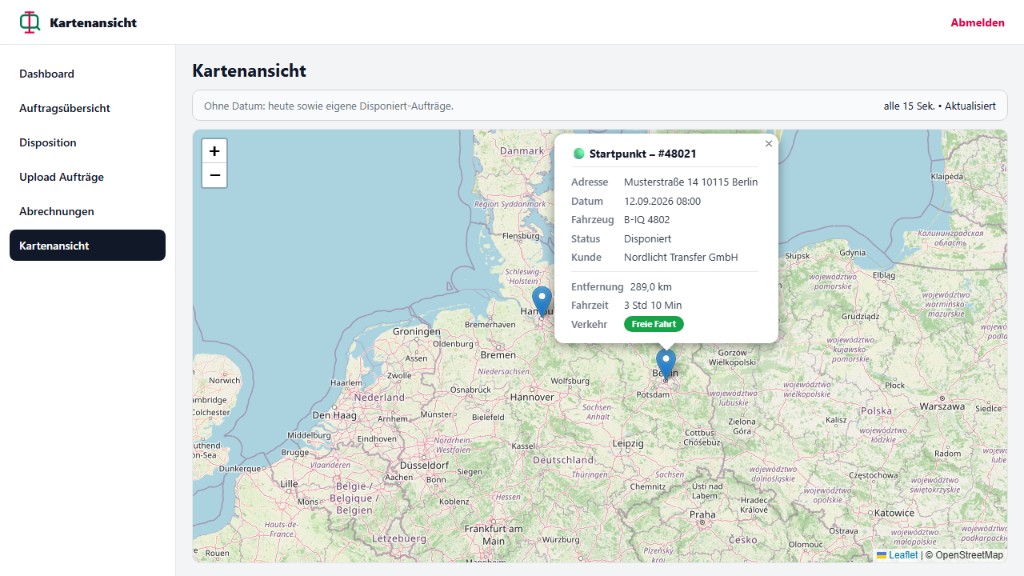Click the Berlin map marker pin
The image size is (1024, 576).
coord(665,364)
